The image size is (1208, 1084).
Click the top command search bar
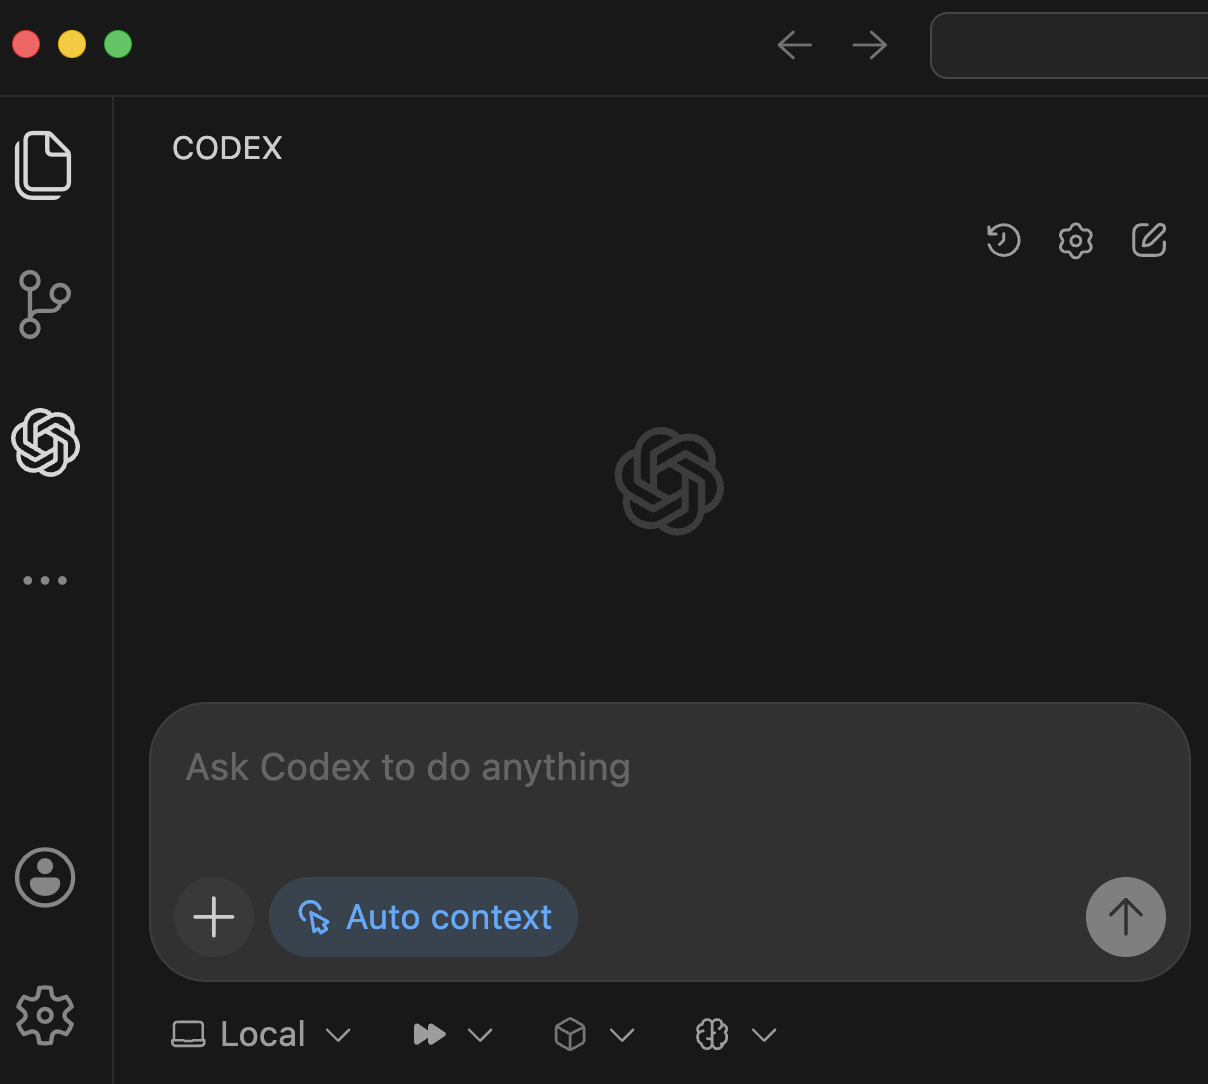(x=1070, y=45)
